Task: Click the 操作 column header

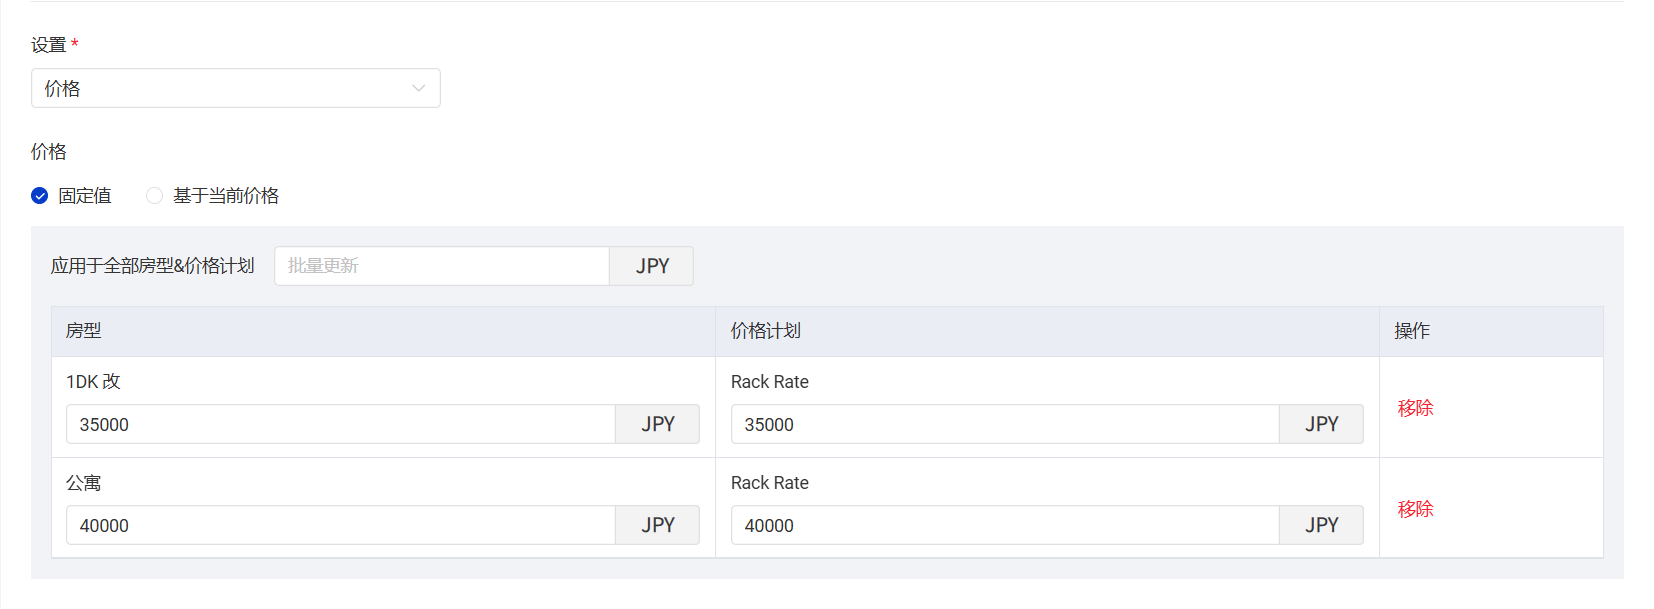Action: 1412,331
